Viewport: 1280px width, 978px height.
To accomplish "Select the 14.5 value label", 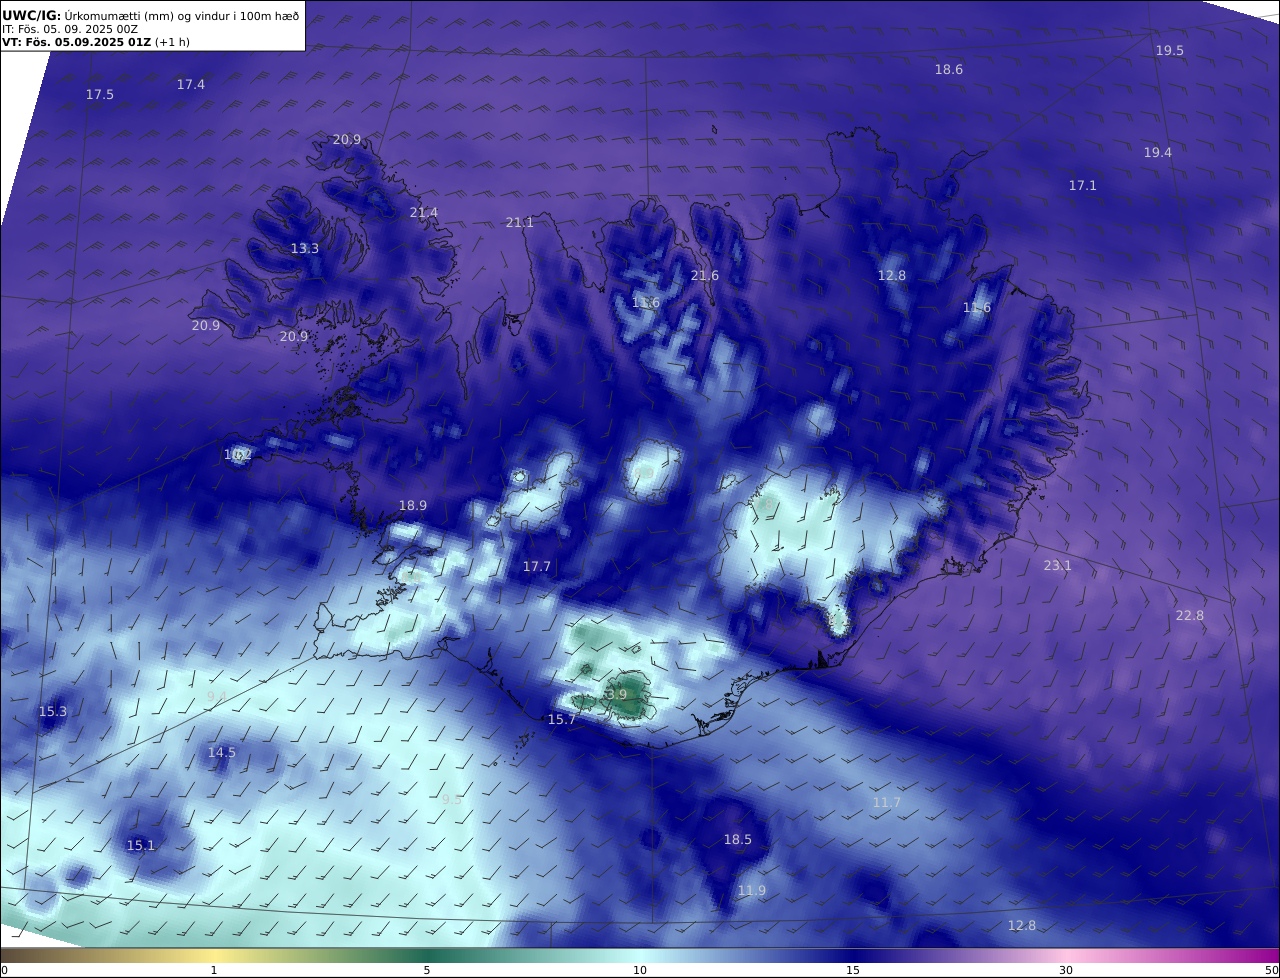I will (222, 753).
